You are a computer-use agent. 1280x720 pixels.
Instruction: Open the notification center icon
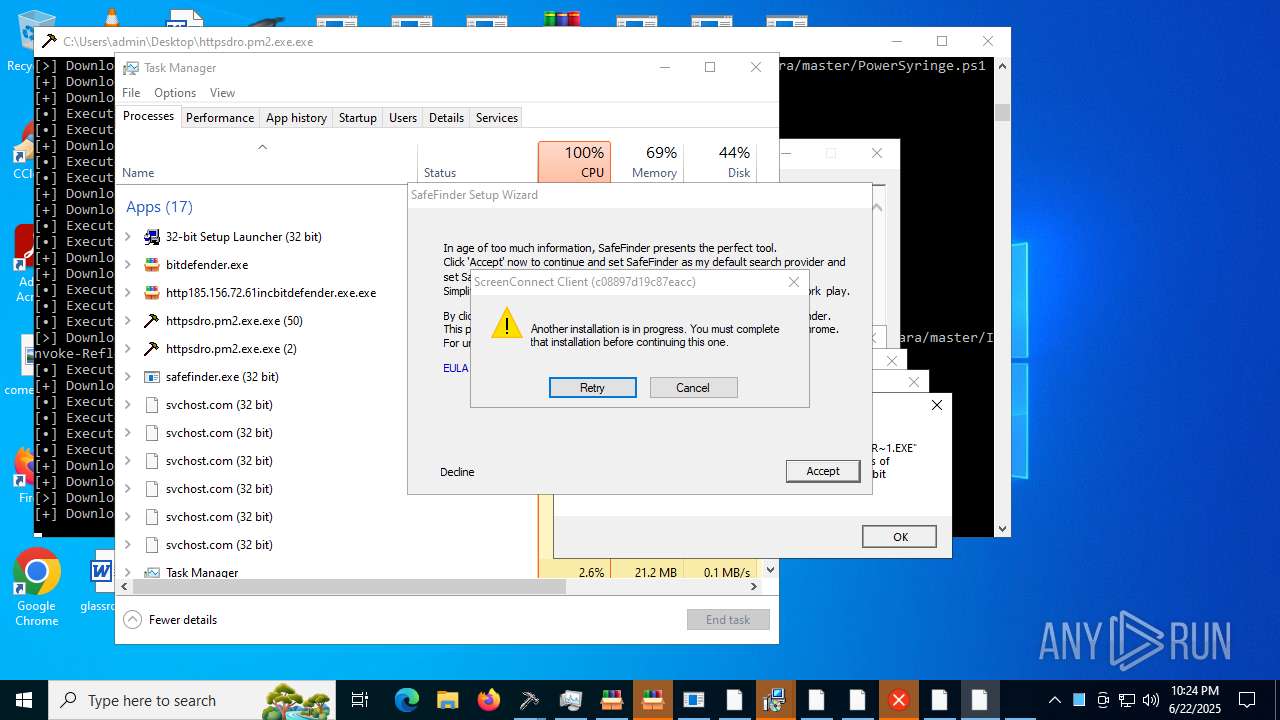(1247, 700)
